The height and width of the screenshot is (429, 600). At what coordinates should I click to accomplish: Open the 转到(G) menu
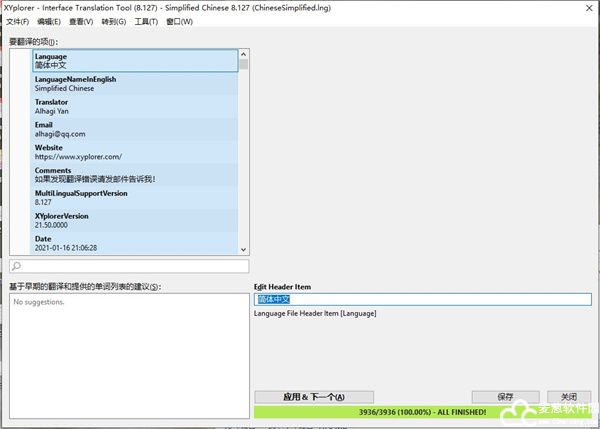(x=115, y=21)
